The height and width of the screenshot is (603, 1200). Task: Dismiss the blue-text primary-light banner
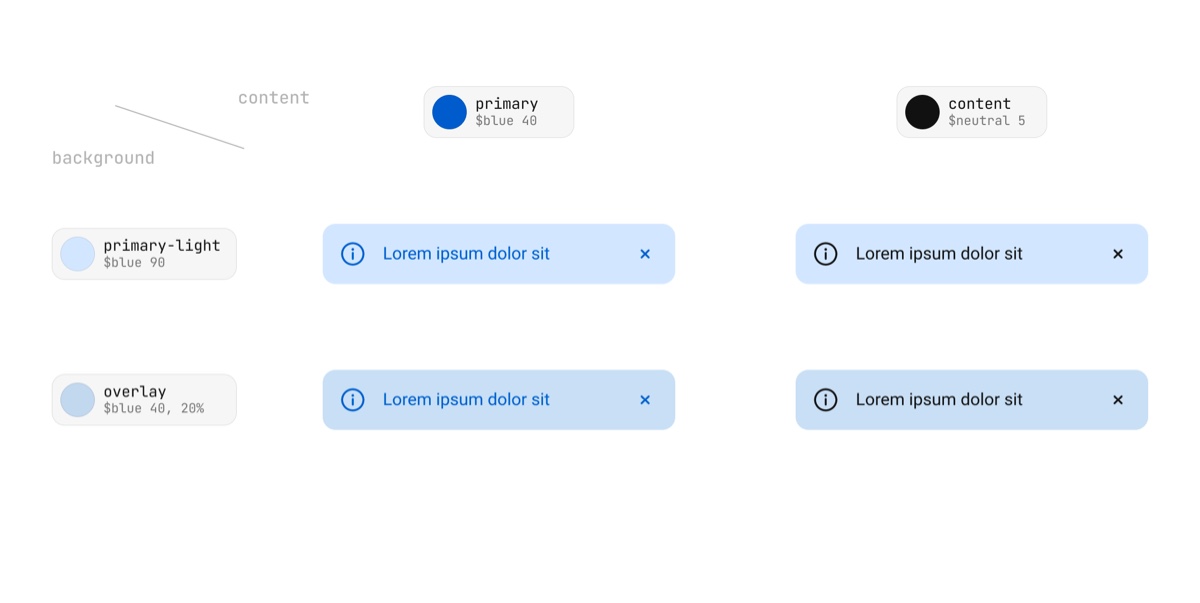coord(645,254)
